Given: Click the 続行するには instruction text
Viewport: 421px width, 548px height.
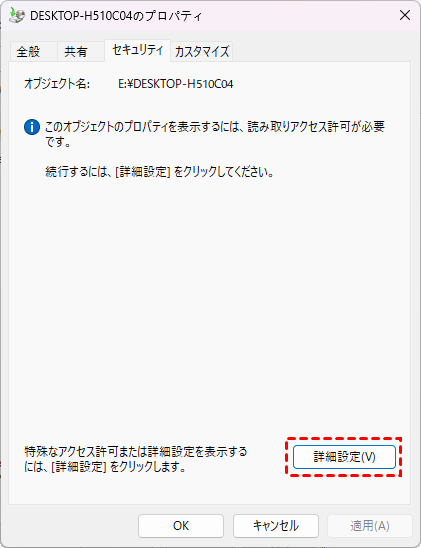Looking at the screenshot, I should tap(159, 172).
